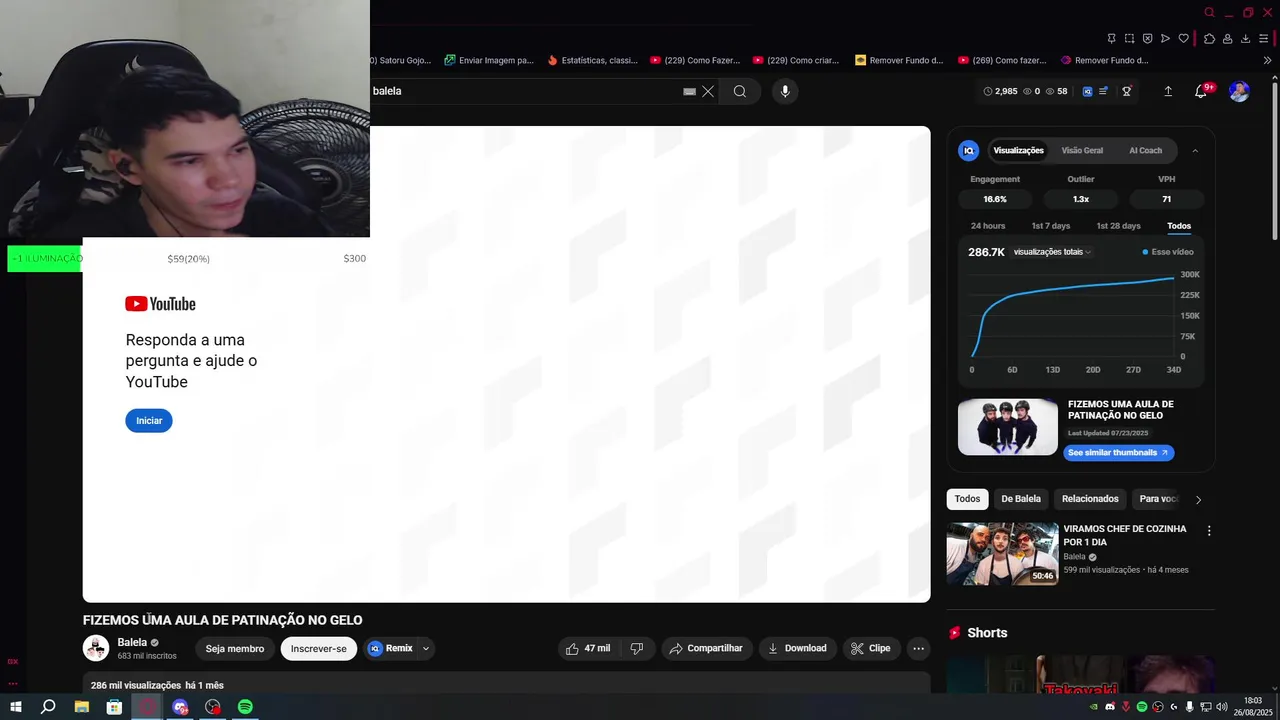This screenshot has height=720, width=1280.
Task: Click the YouTube upload arrow icon
Action: [x=1168, y=91]
